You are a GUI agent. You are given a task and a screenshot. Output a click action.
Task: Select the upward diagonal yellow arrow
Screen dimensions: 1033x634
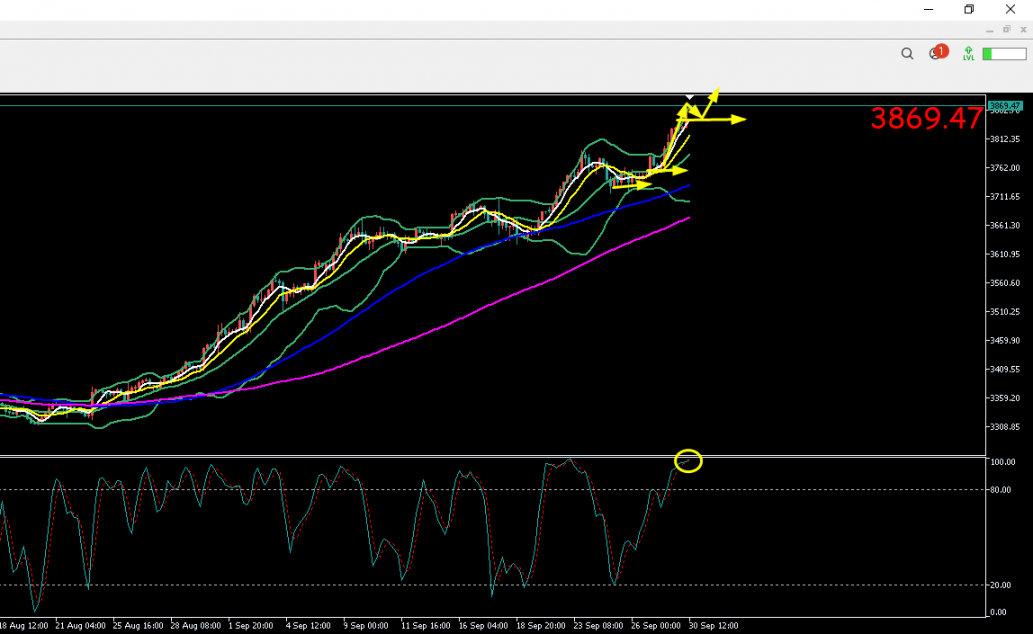(x=711, y=101)
